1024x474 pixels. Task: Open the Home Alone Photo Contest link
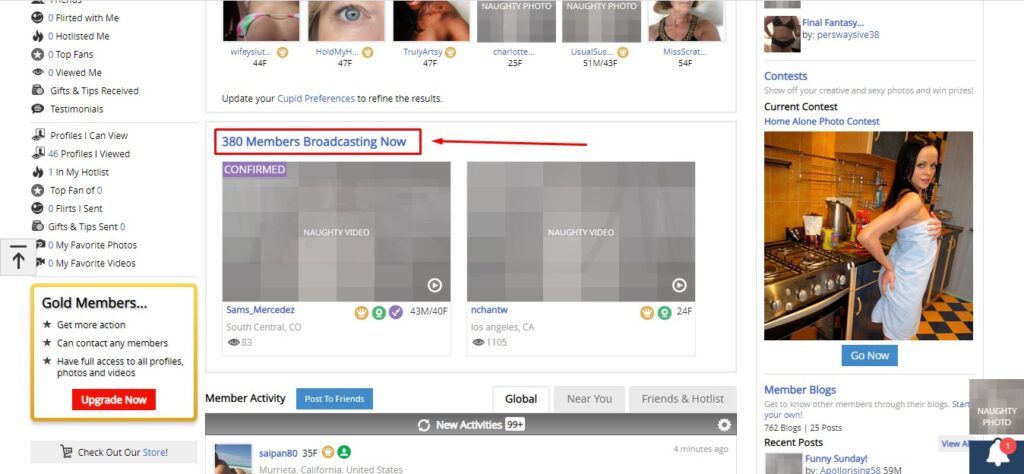821,122
